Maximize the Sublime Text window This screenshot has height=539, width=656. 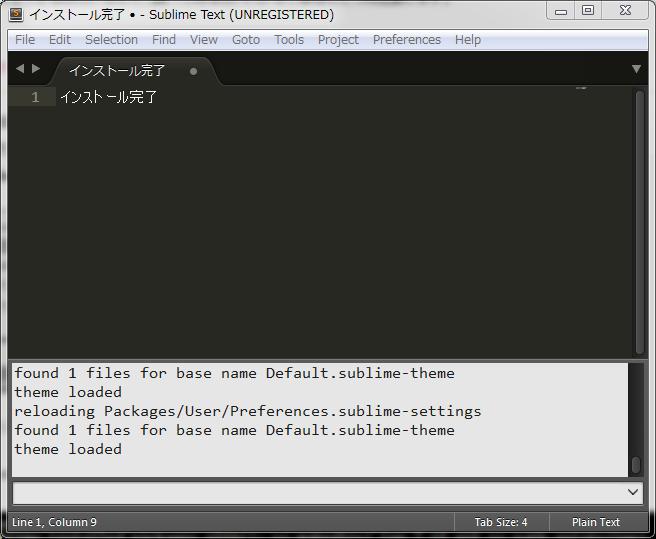[588, 10]
